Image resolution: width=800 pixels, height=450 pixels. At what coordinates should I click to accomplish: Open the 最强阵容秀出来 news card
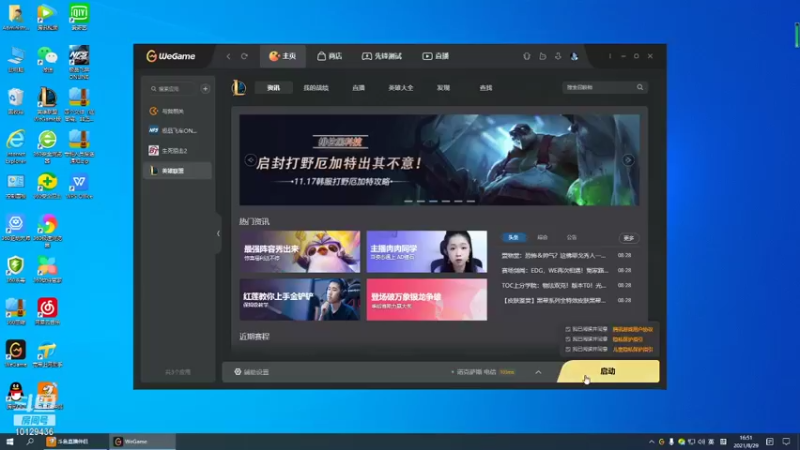coord(300,252)
